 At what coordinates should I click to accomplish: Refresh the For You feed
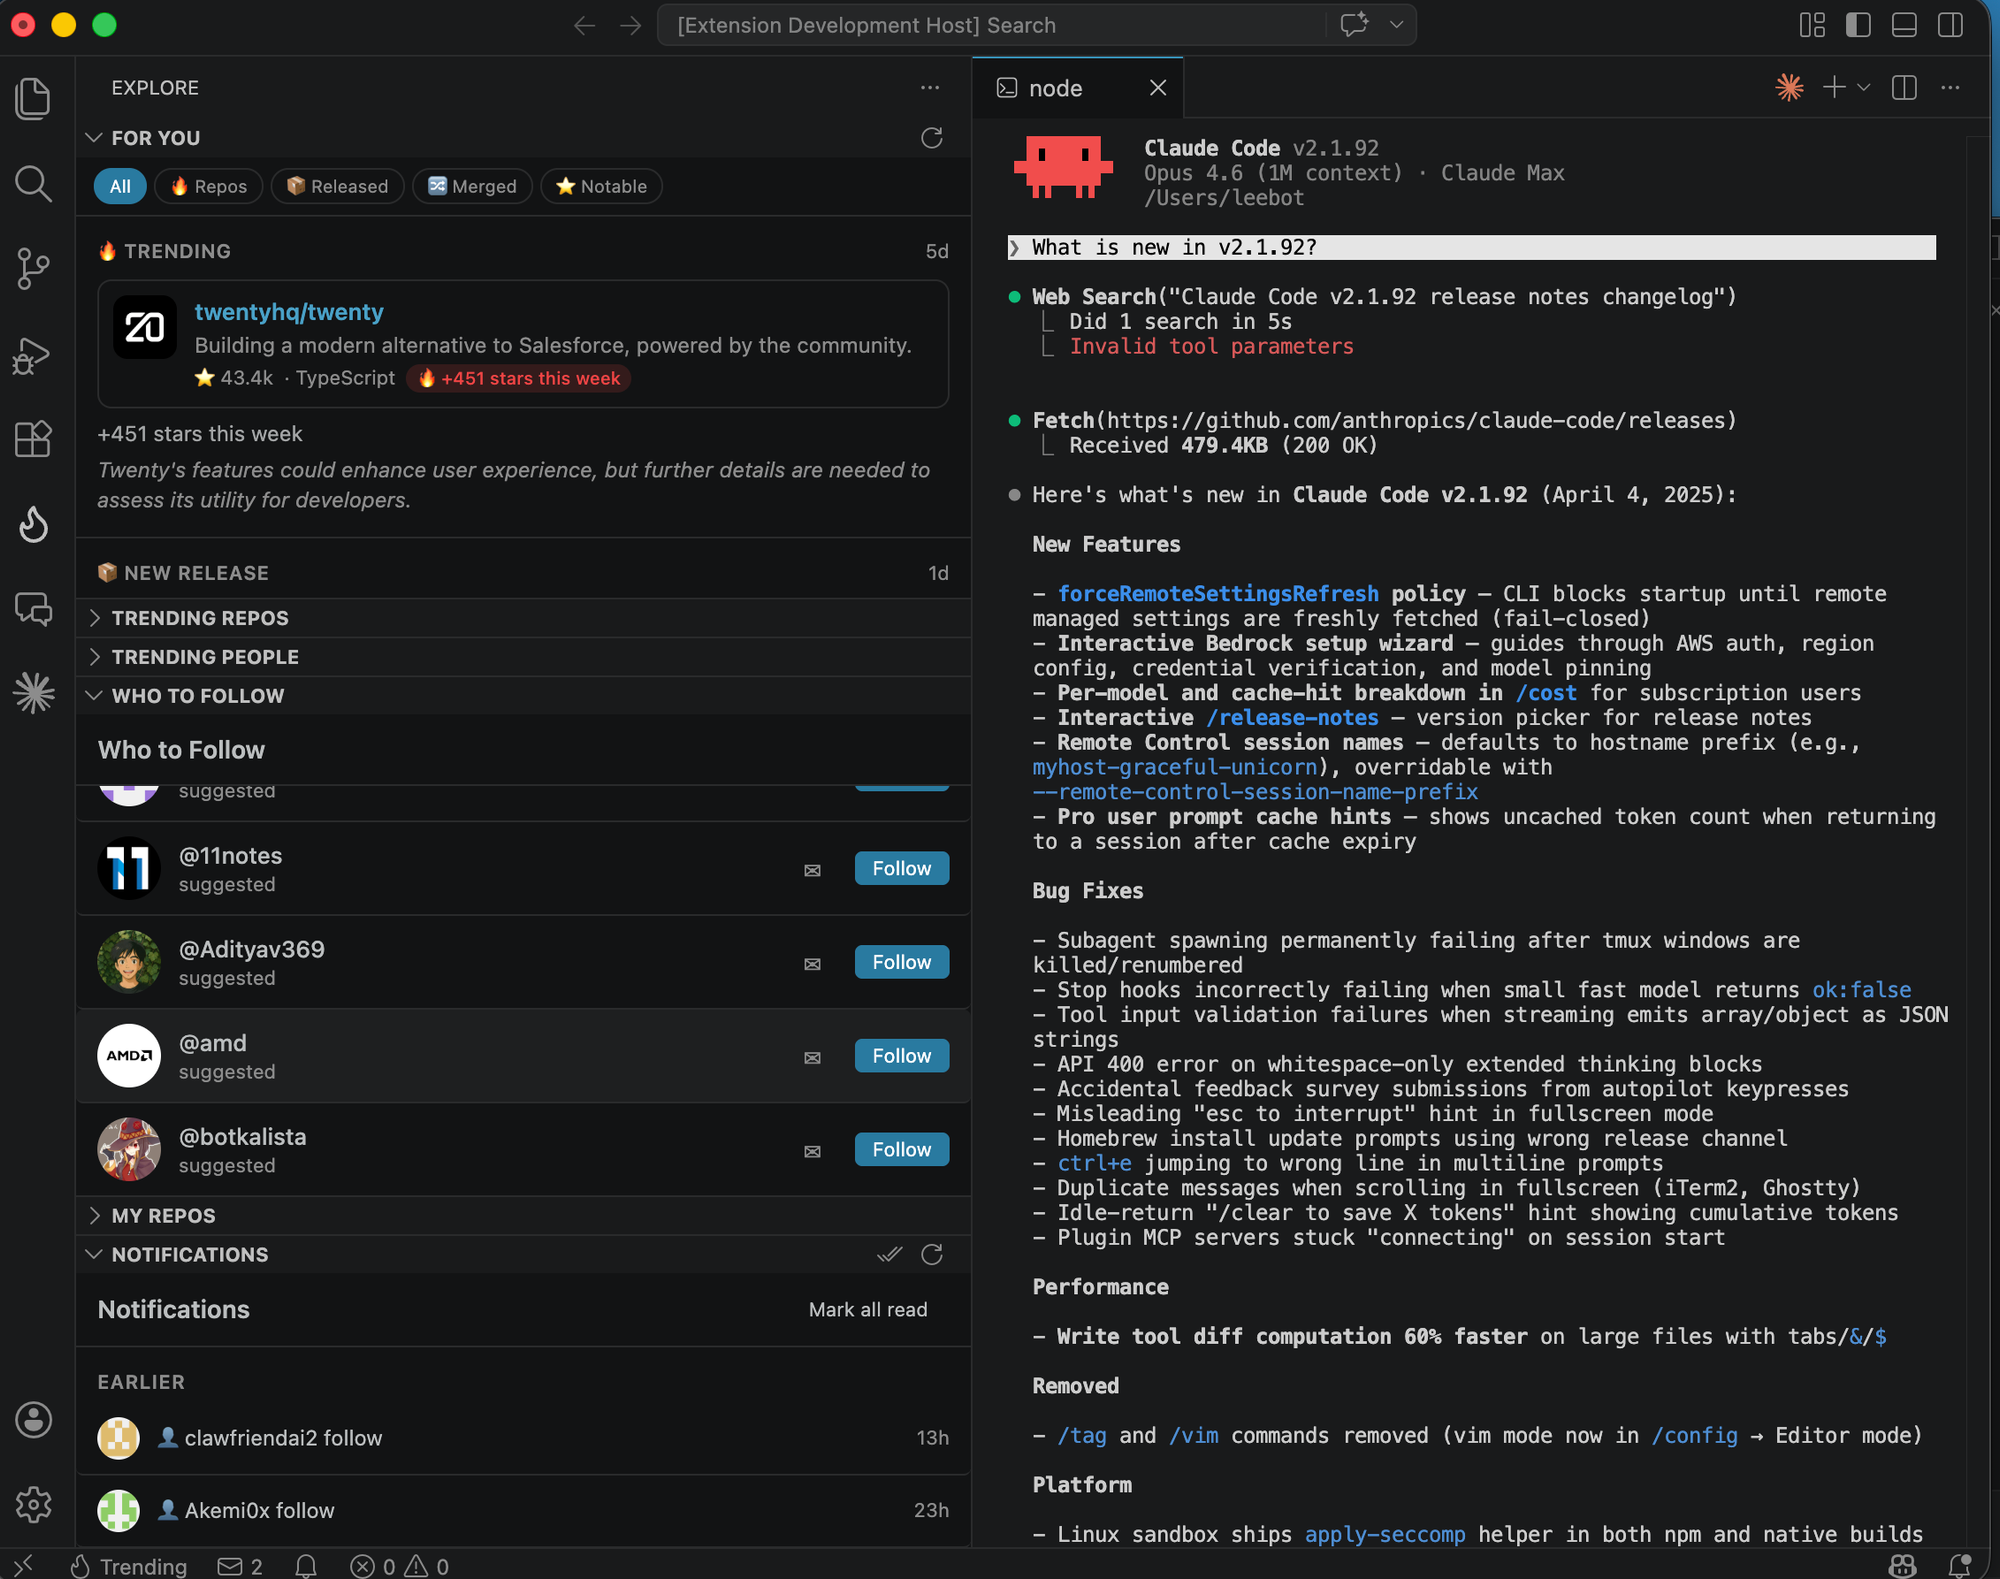pyautogui.click(x=931, y=138)
